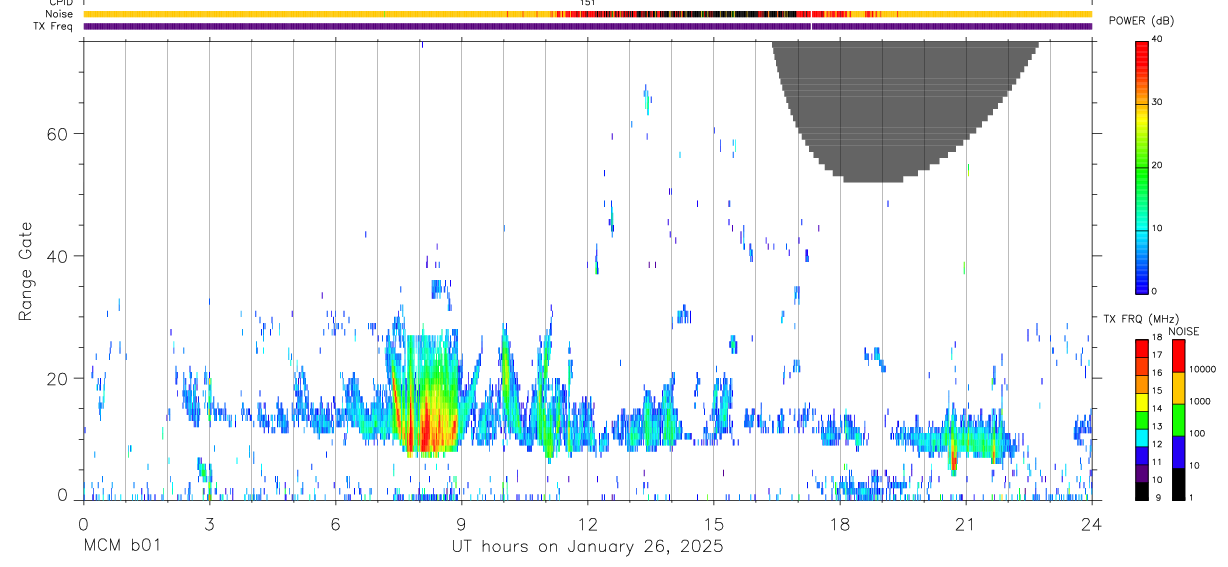Click the POWER (dB) color scale bar

(1142, 166)
